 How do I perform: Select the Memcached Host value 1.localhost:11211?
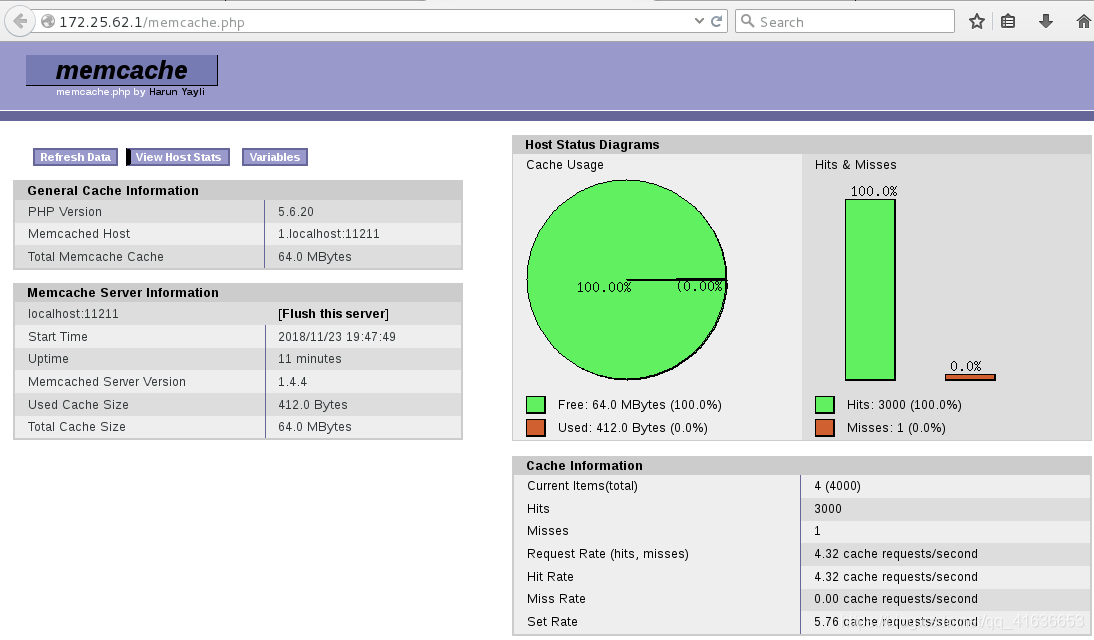click(329, 234)
